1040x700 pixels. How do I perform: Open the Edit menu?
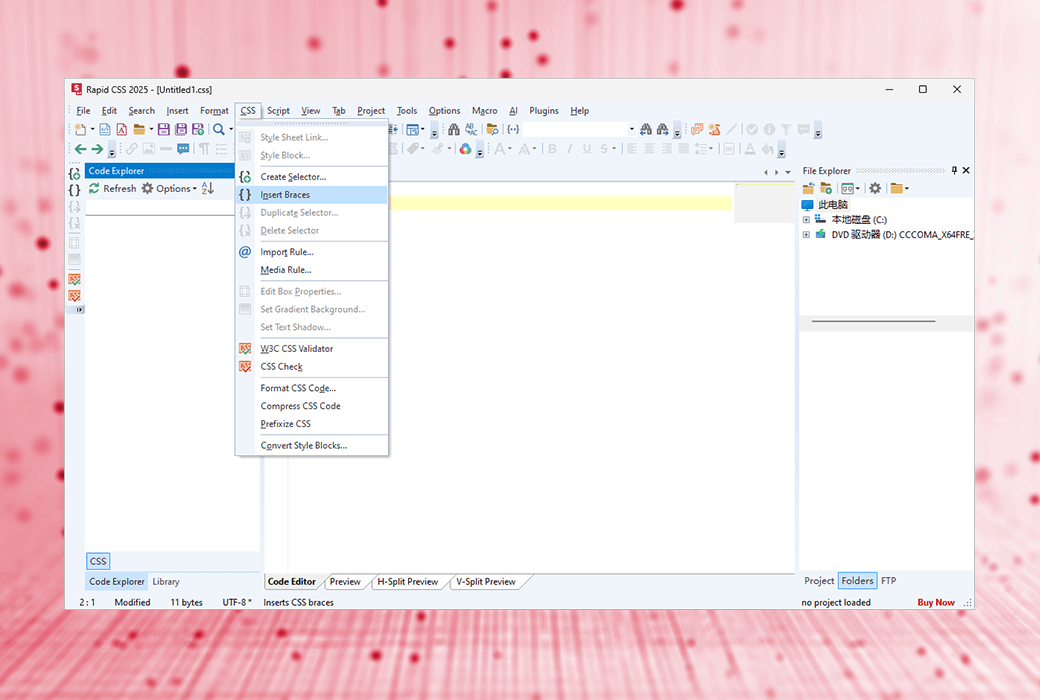point(109,111)
